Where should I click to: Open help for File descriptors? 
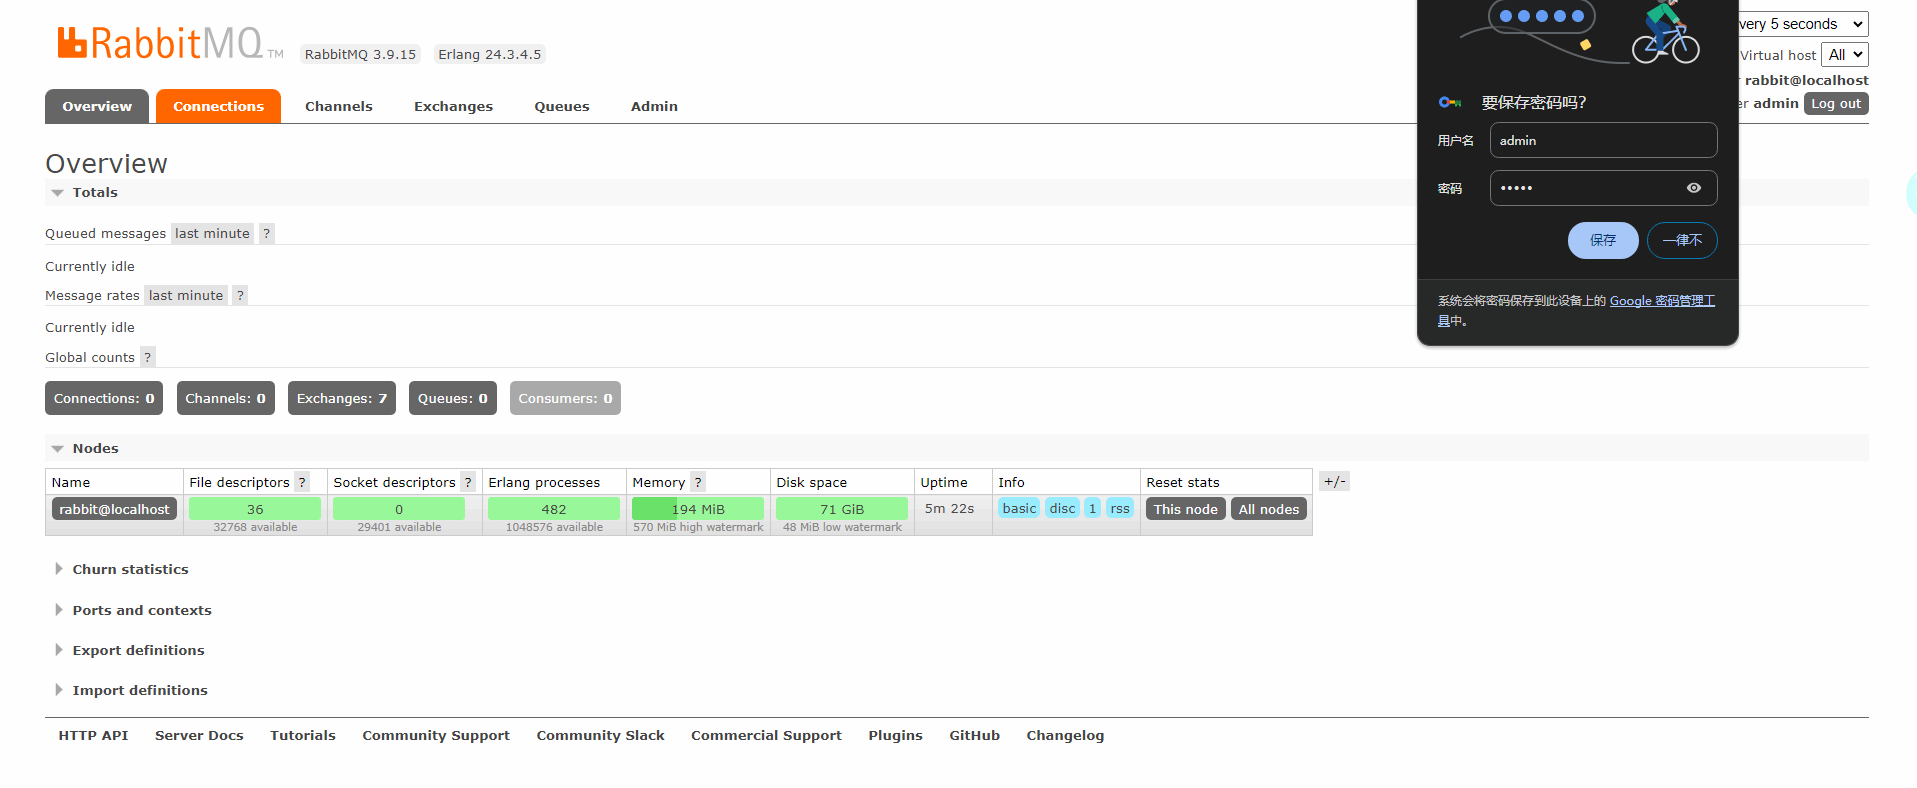(302, 482)
